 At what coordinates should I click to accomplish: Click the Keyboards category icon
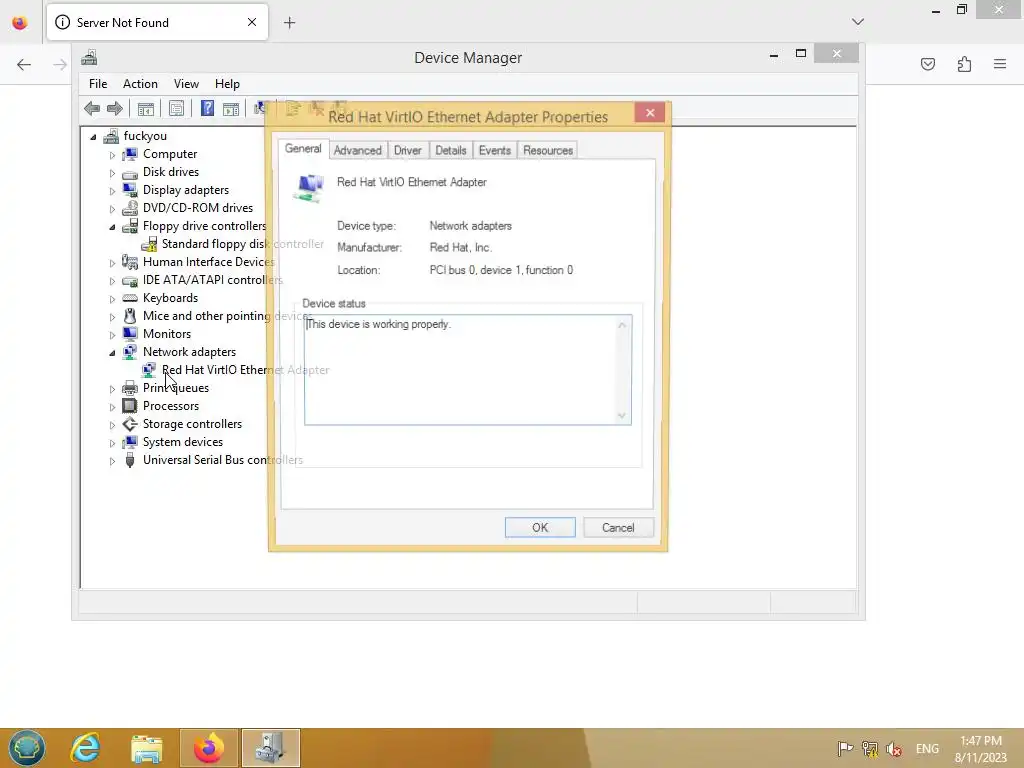point(130,298)
